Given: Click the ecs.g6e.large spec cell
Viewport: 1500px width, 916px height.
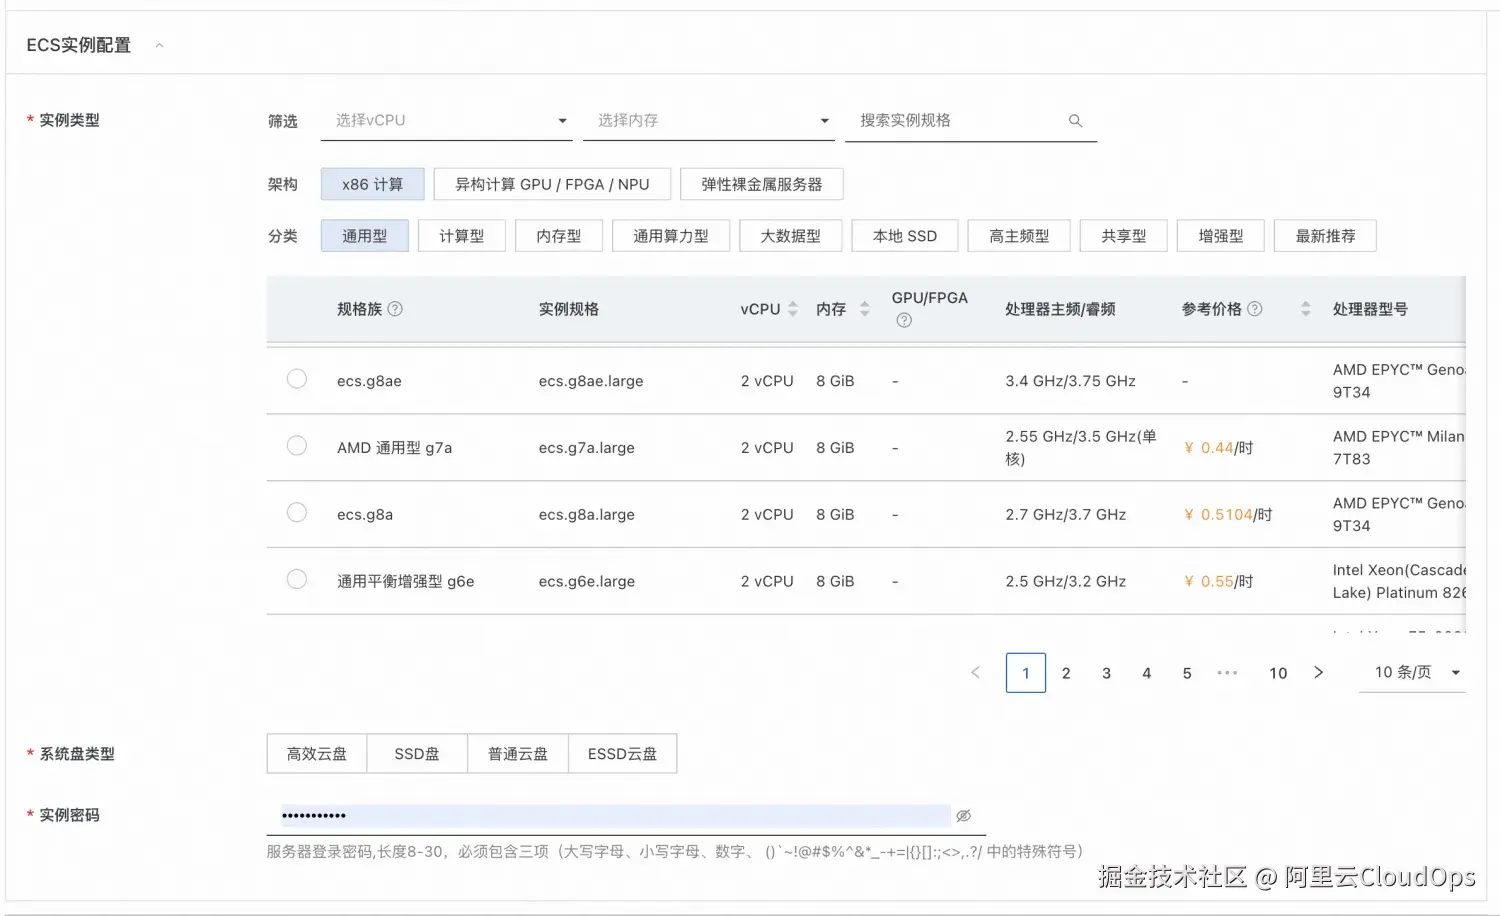Looking at the screenshot, I should [x=587, y=581].
